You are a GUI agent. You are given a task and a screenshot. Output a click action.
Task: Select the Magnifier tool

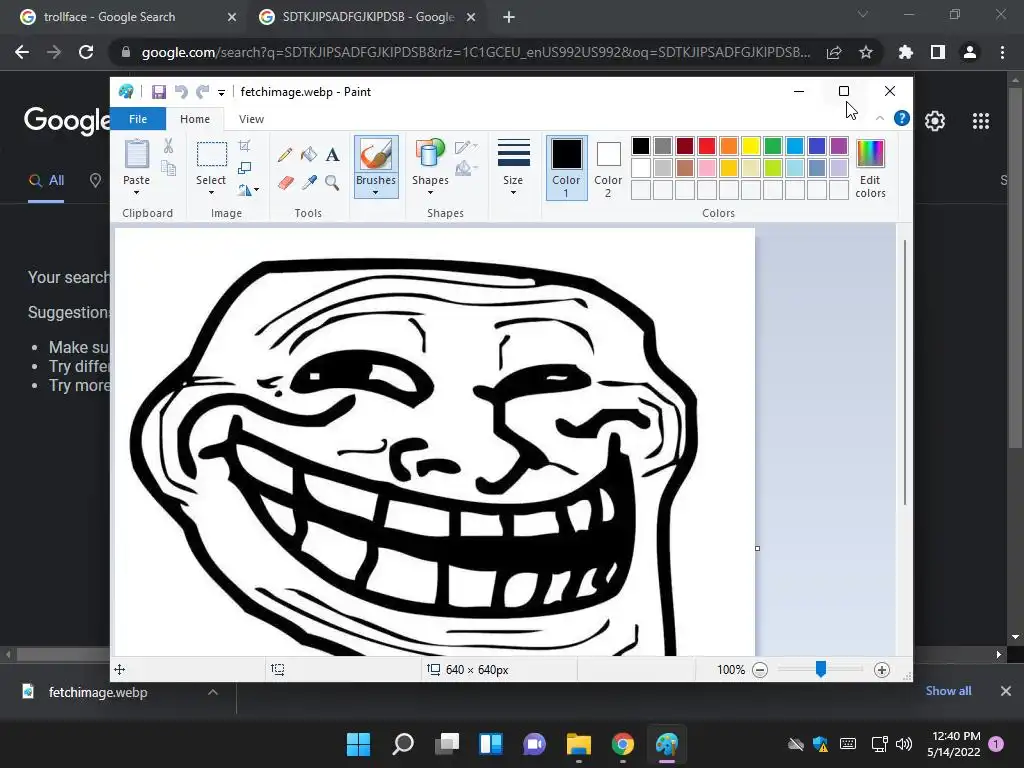(332, 182)
